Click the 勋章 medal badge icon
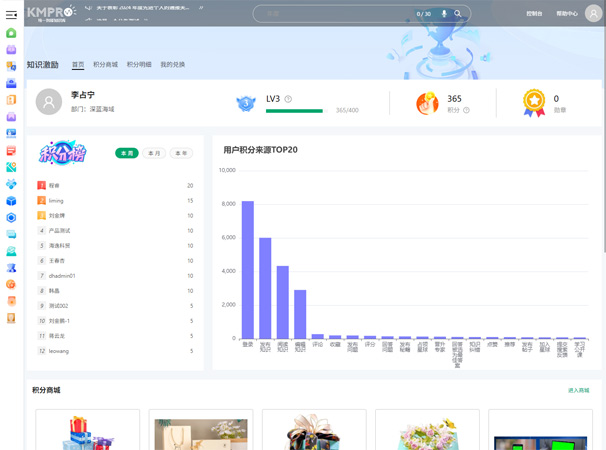Screen dimensions: 606x450 click(534, 103)
